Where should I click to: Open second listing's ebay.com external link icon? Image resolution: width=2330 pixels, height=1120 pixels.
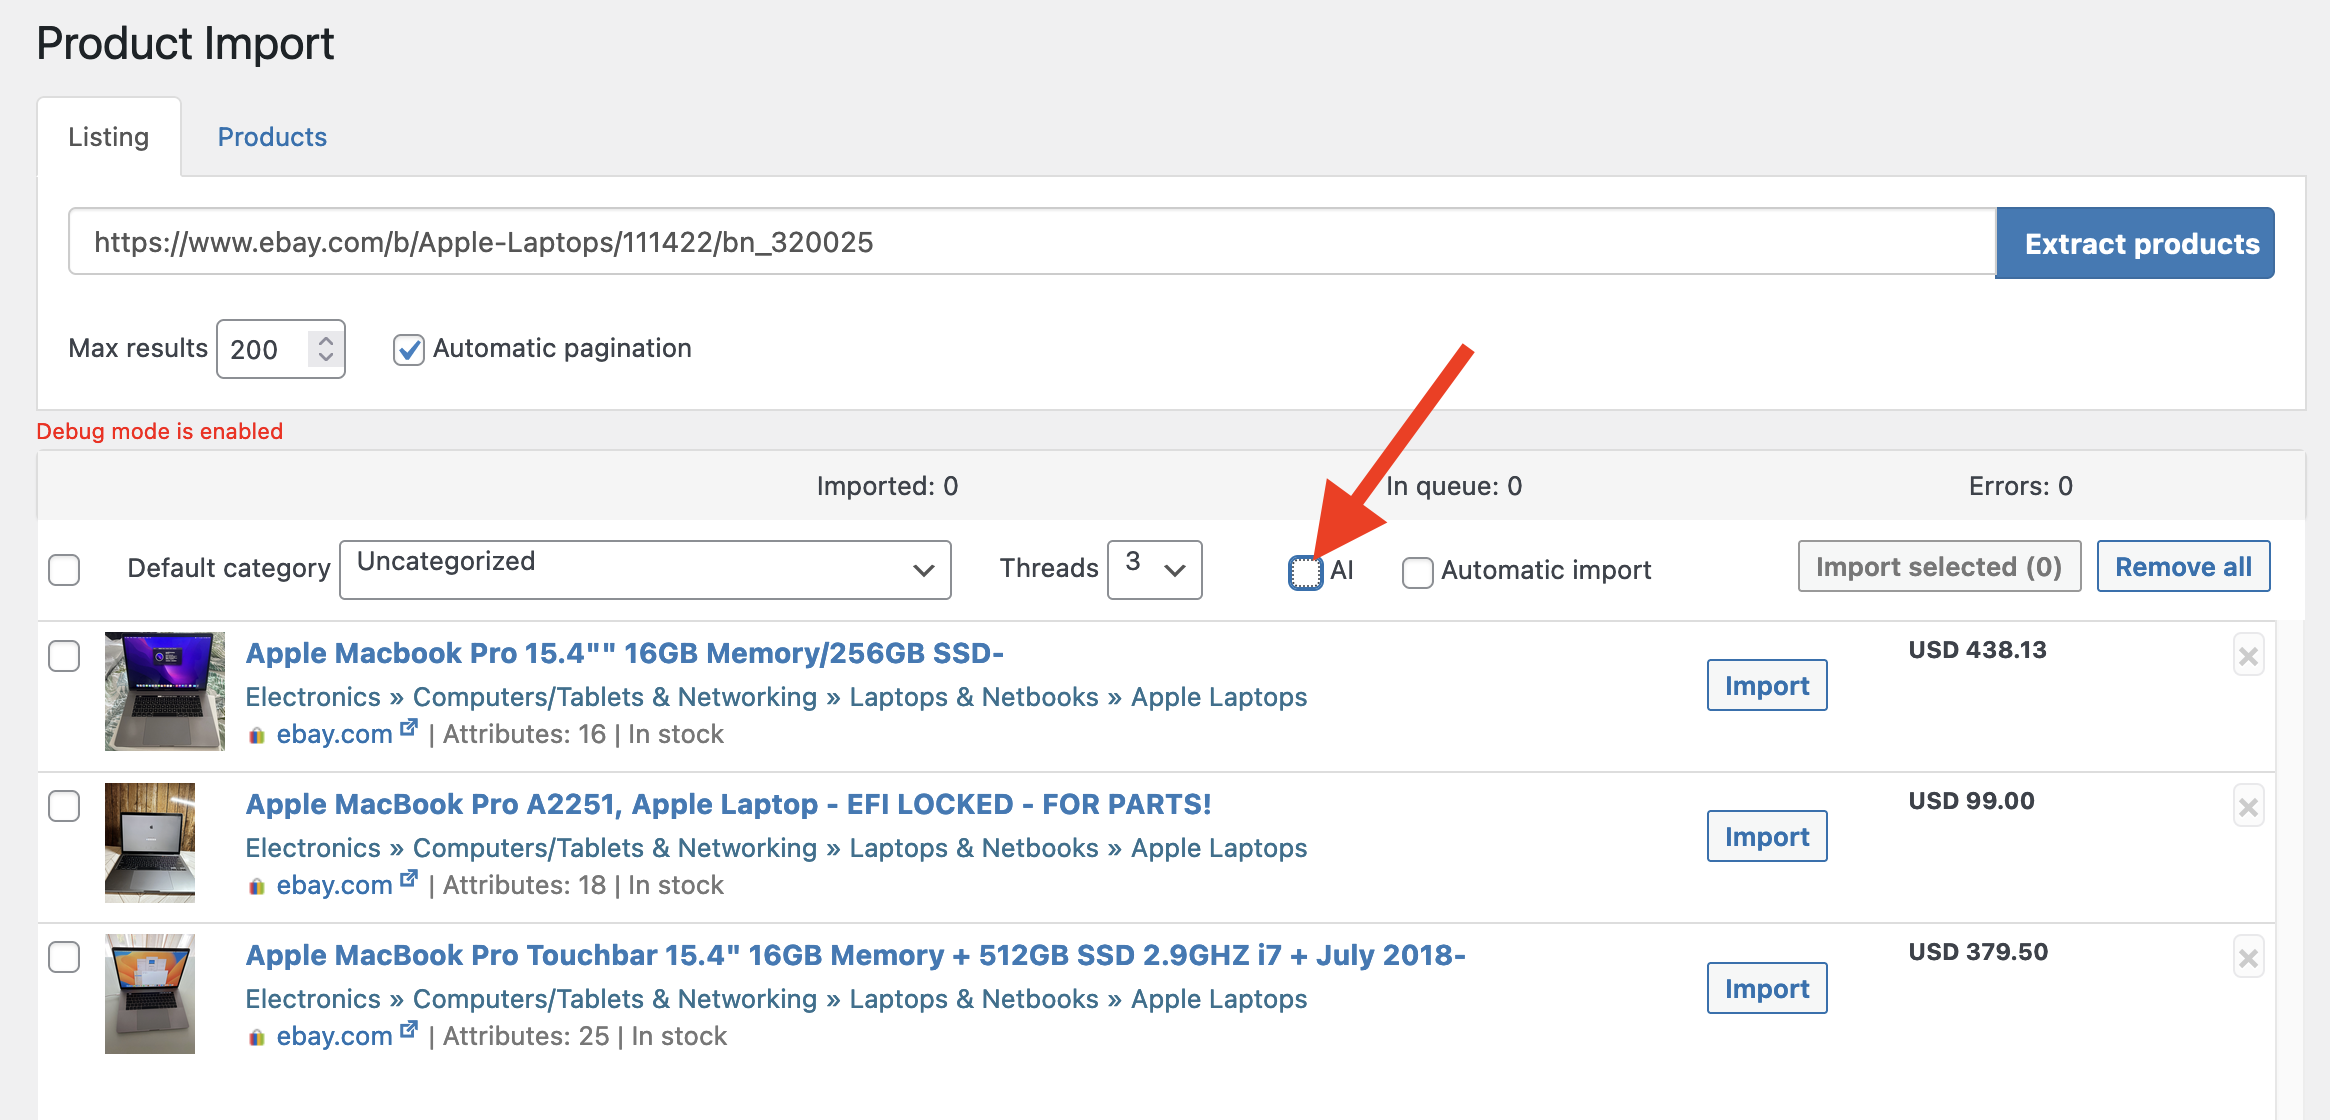(408, 880)
